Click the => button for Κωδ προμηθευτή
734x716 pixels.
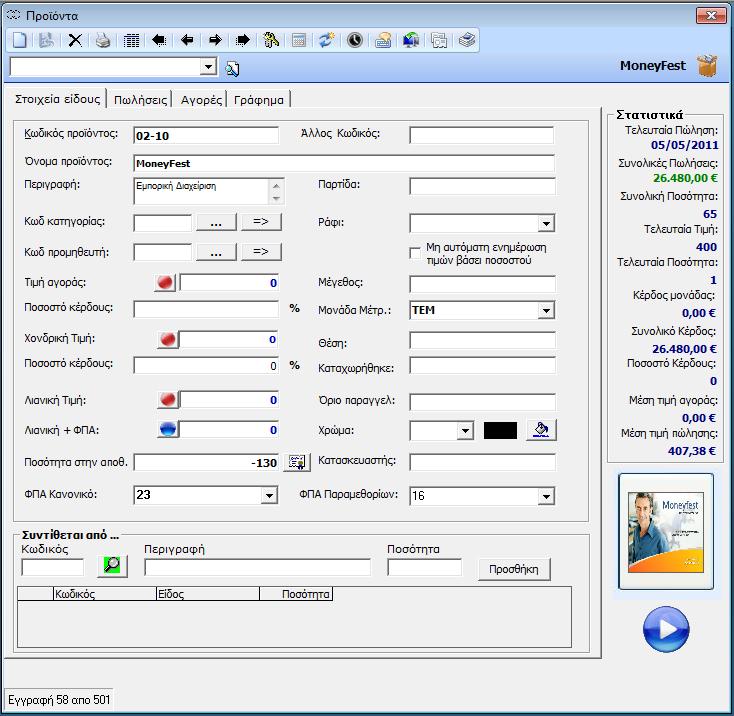pos(261,252)
